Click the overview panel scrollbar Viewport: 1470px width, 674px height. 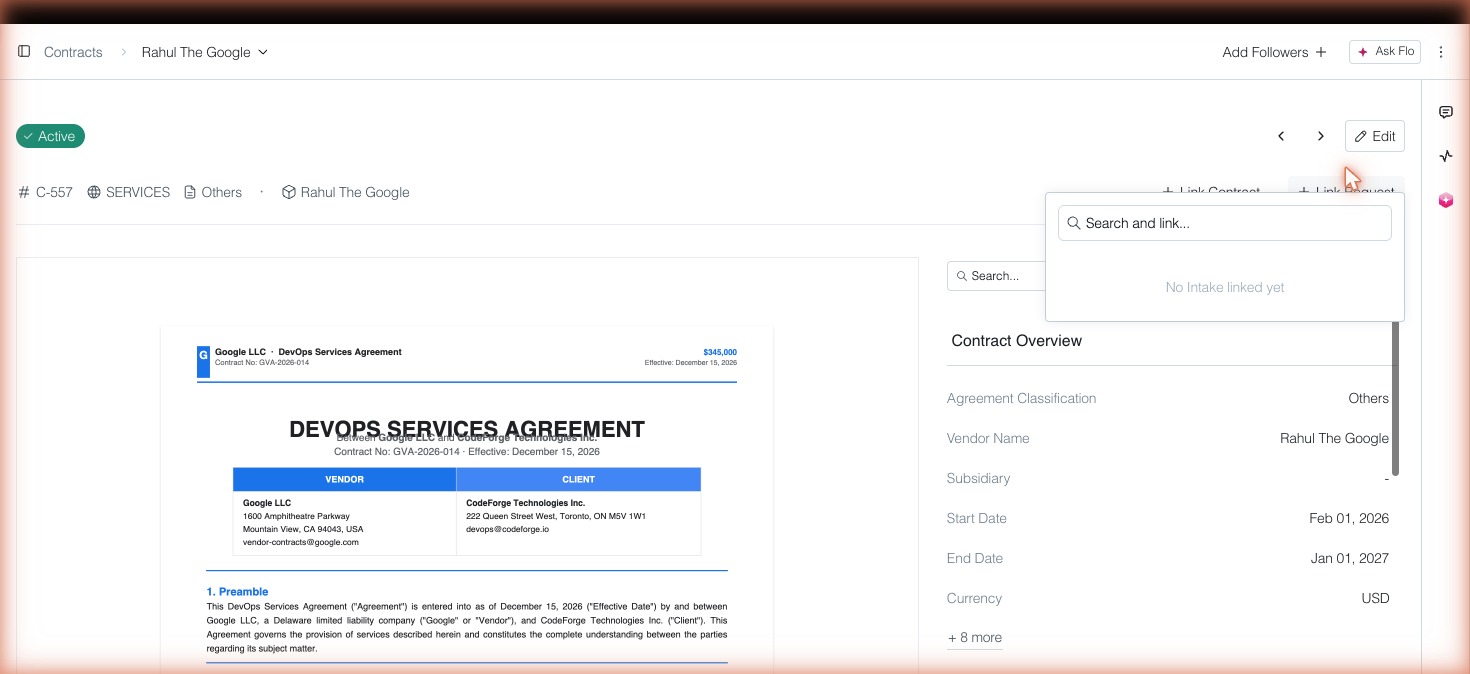[1396, 398]
